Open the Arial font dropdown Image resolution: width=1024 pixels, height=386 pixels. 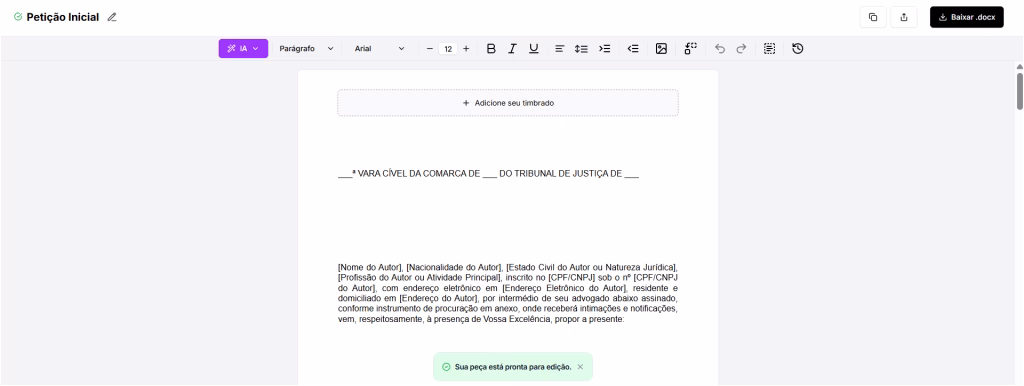coord(379,48)
